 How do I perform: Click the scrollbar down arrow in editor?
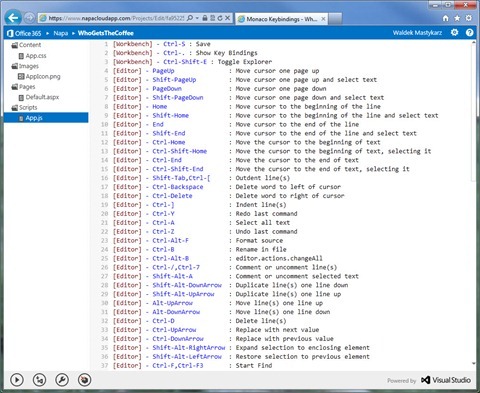[x=474, y=363]
